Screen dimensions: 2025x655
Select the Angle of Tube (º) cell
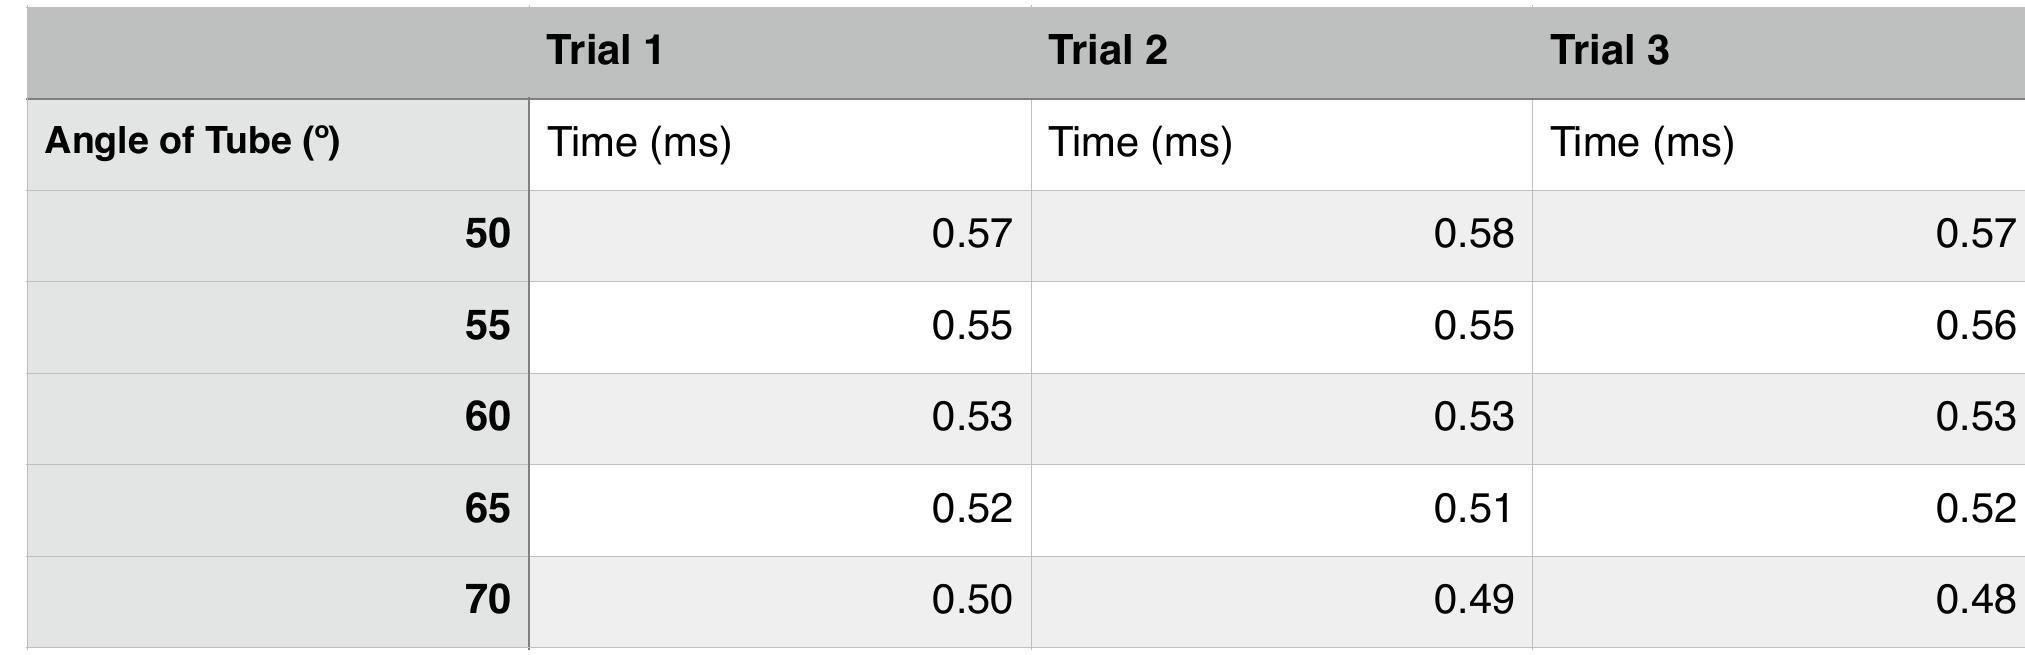tap(278, 142)
